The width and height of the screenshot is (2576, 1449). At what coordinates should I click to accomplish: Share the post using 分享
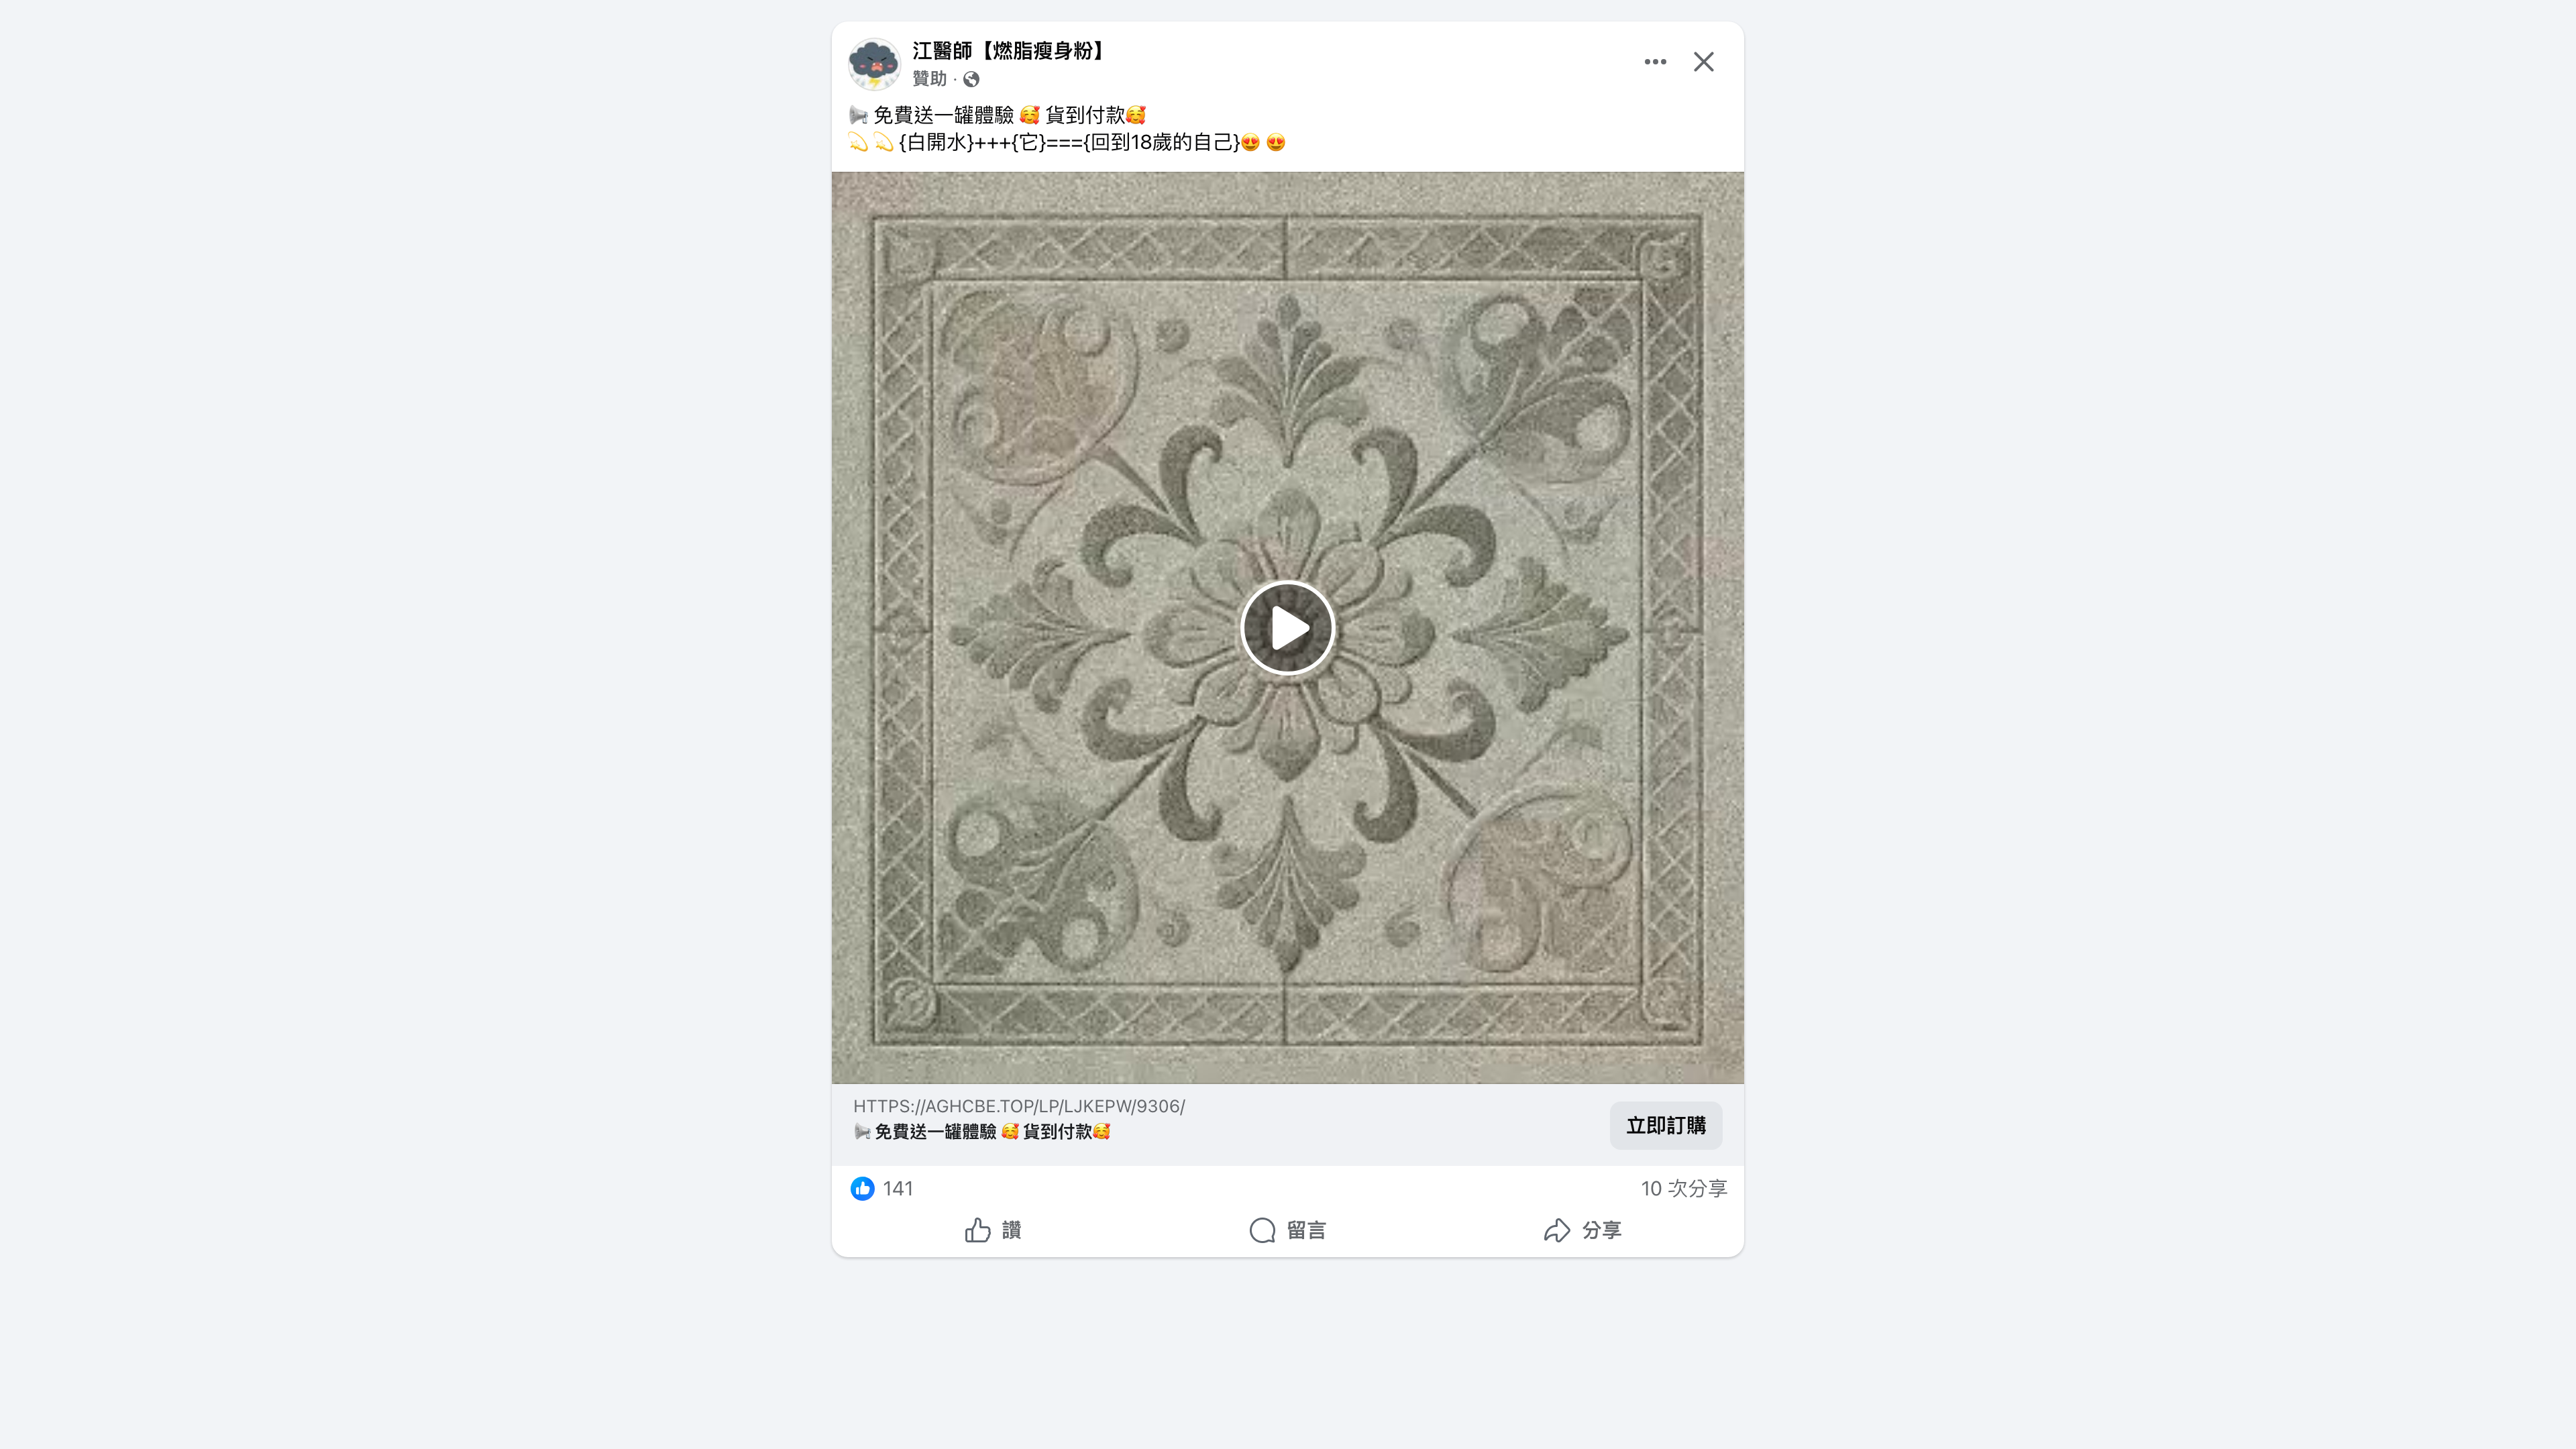click(1583, 1231)
